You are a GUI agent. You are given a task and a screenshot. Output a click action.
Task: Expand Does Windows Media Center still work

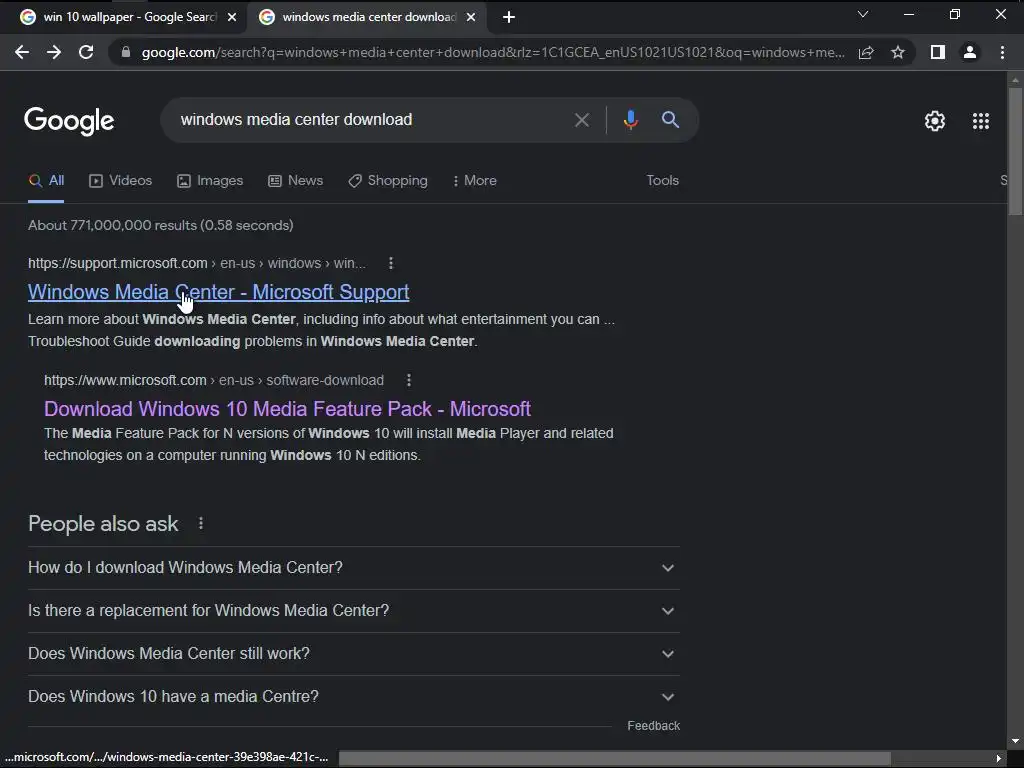tap(354, 654)
